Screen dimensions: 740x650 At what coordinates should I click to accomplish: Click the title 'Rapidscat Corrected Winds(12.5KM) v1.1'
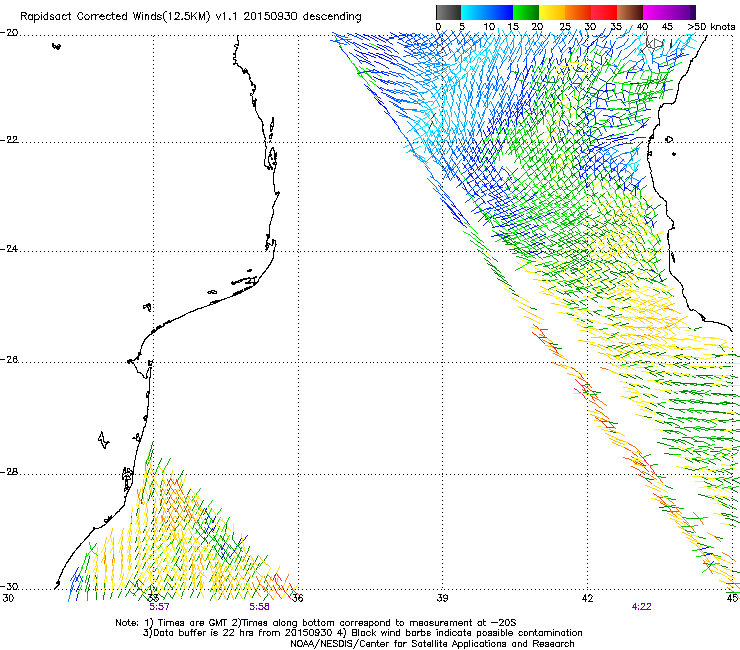130,17
